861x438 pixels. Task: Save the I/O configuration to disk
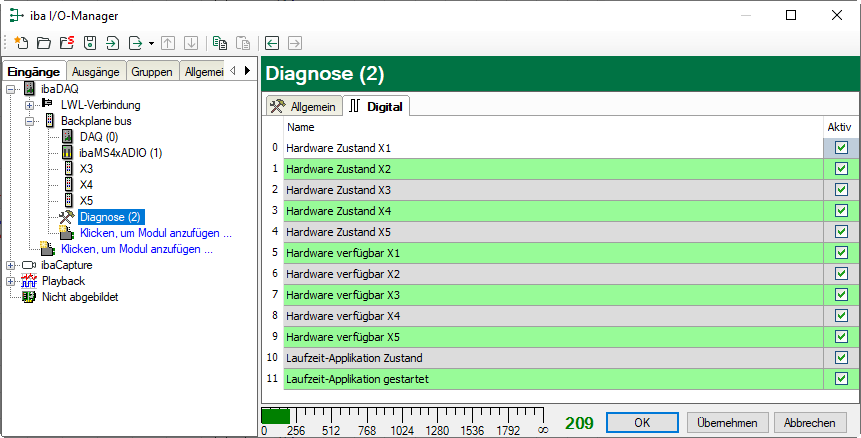90,43
